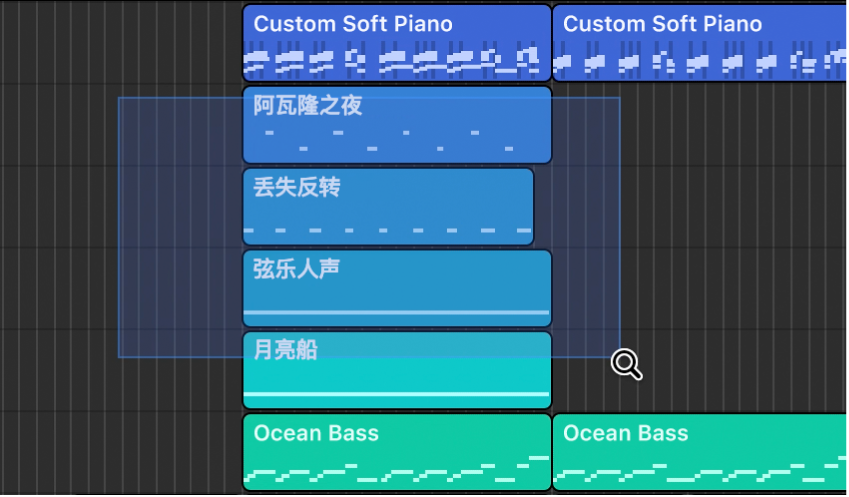Click the boundary between the two Custom Soft Piano regions
Screen dimensions: 849x497
(552, 42)
